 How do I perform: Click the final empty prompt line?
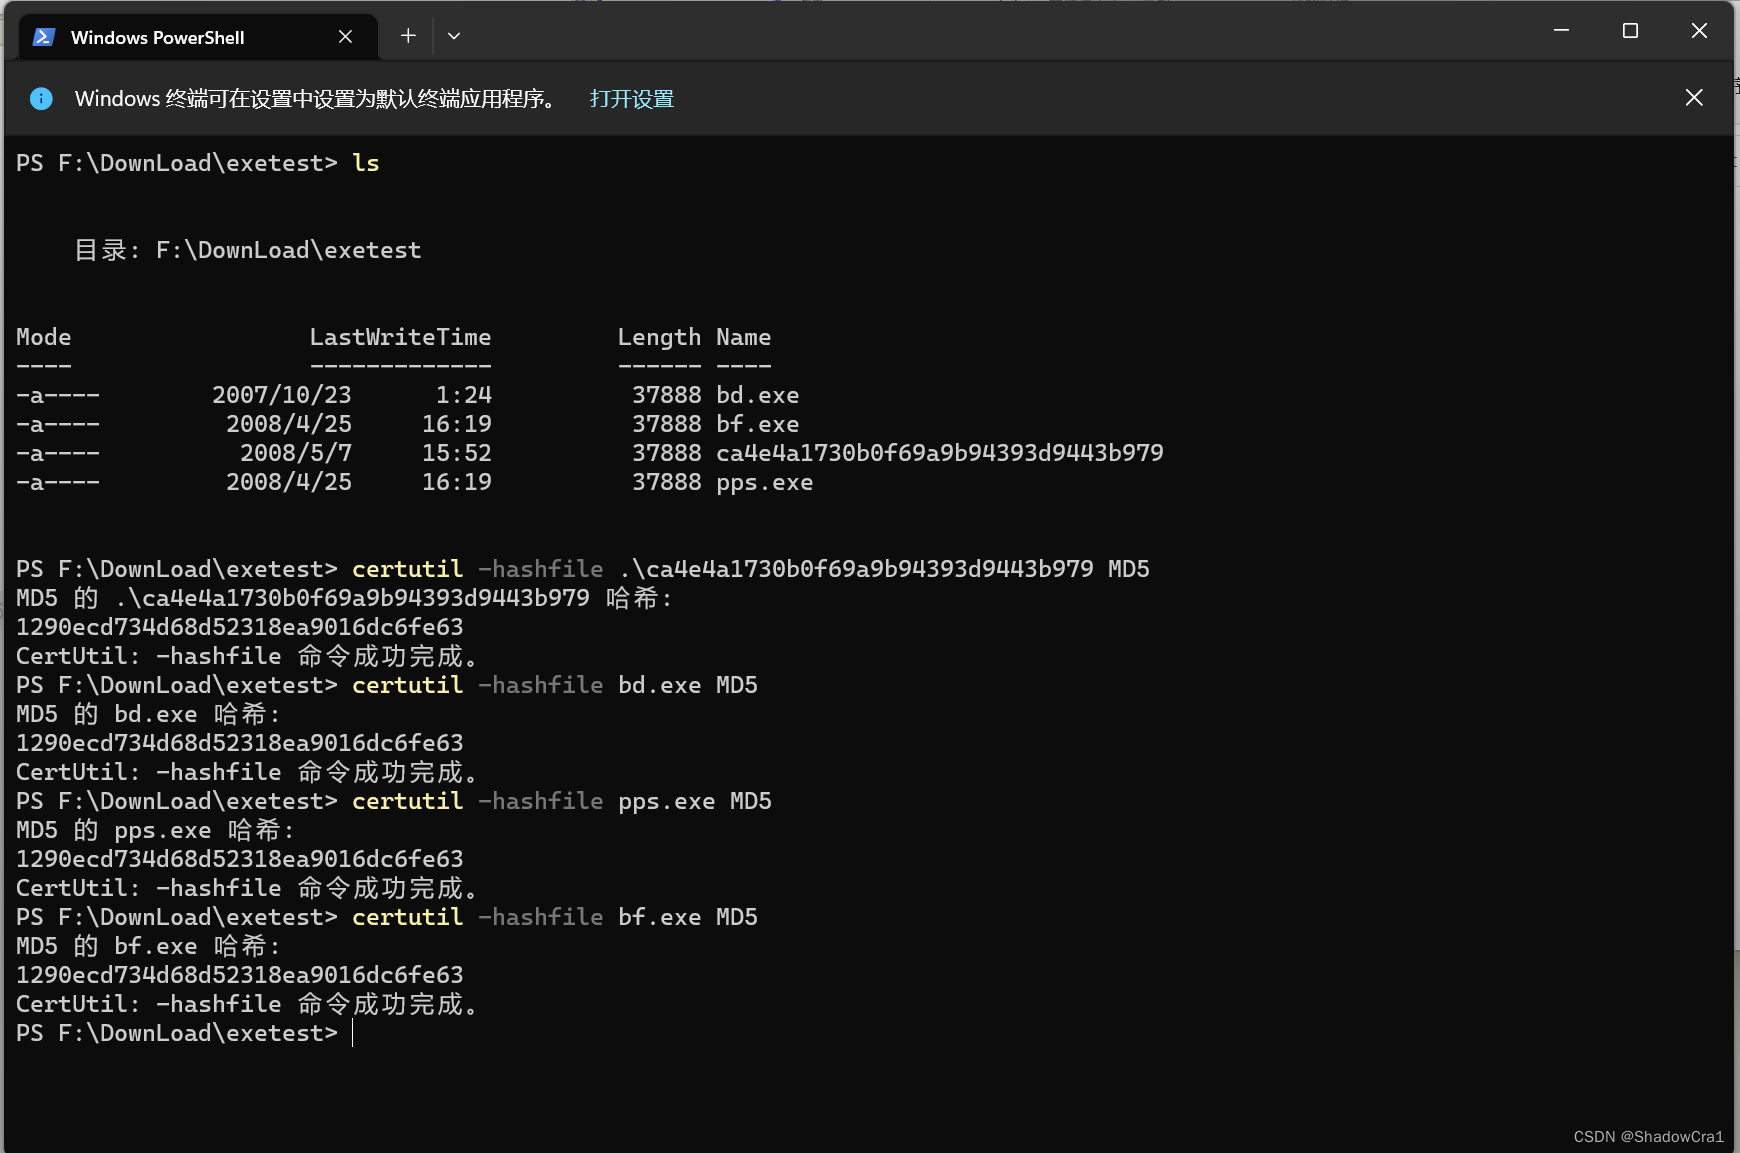[185, 1033]
